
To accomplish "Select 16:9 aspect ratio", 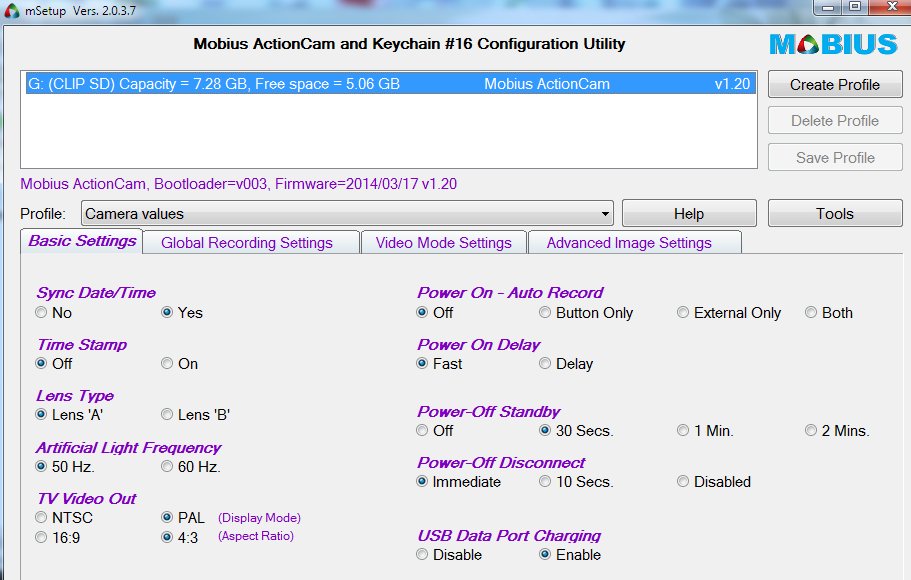I will 41,537.
